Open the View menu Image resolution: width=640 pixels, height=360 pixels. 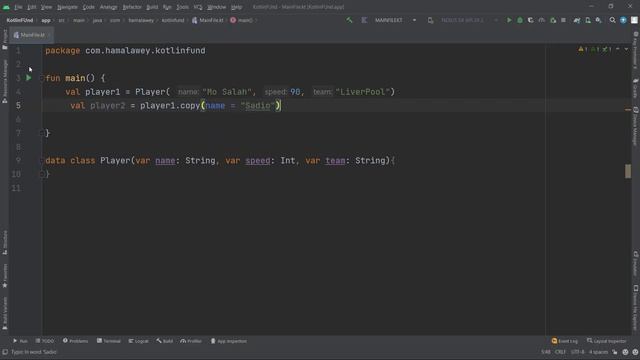tap(46, 7)
